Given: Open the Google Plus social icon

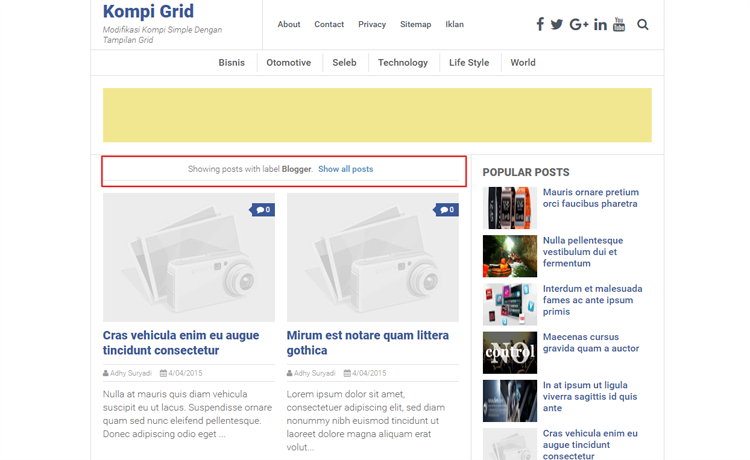Looking at the screenshot, I should tap(578, 24).
